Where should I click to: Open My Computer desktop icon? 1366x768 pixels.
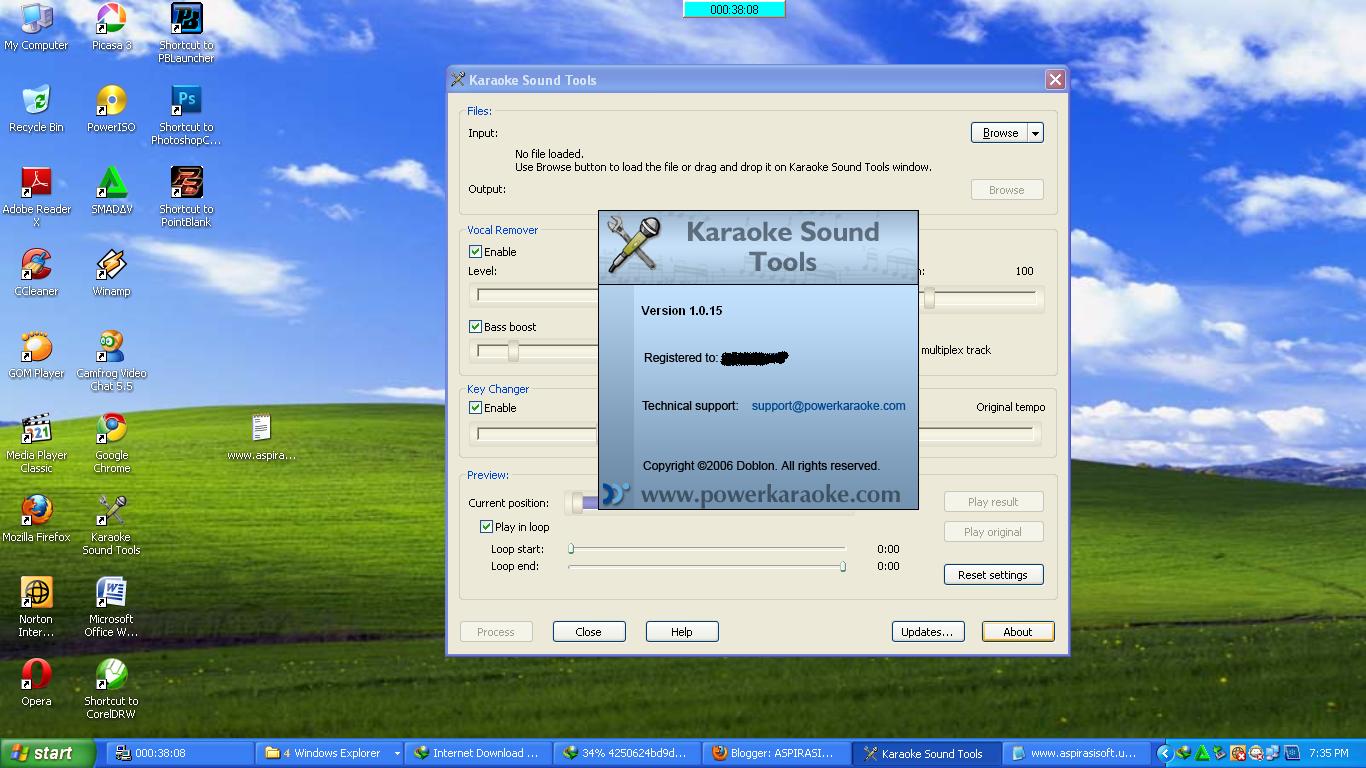pyautogui.click(x=36, y=27)
